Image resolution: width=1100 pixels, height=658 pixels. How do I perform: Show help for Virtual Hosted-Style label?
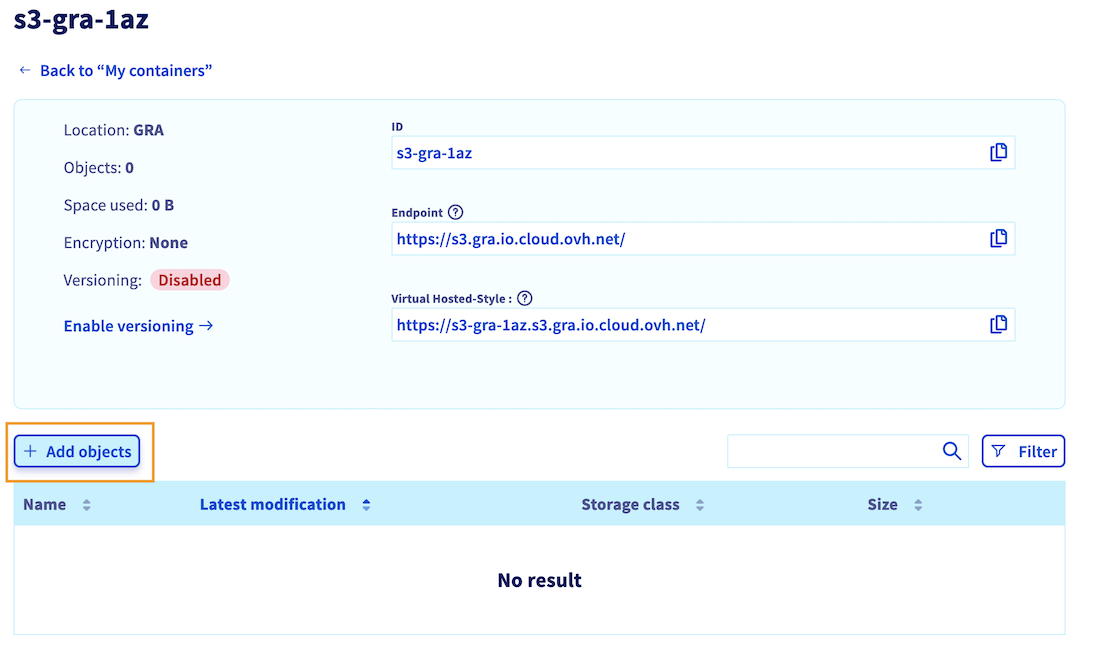coord(525,298)
